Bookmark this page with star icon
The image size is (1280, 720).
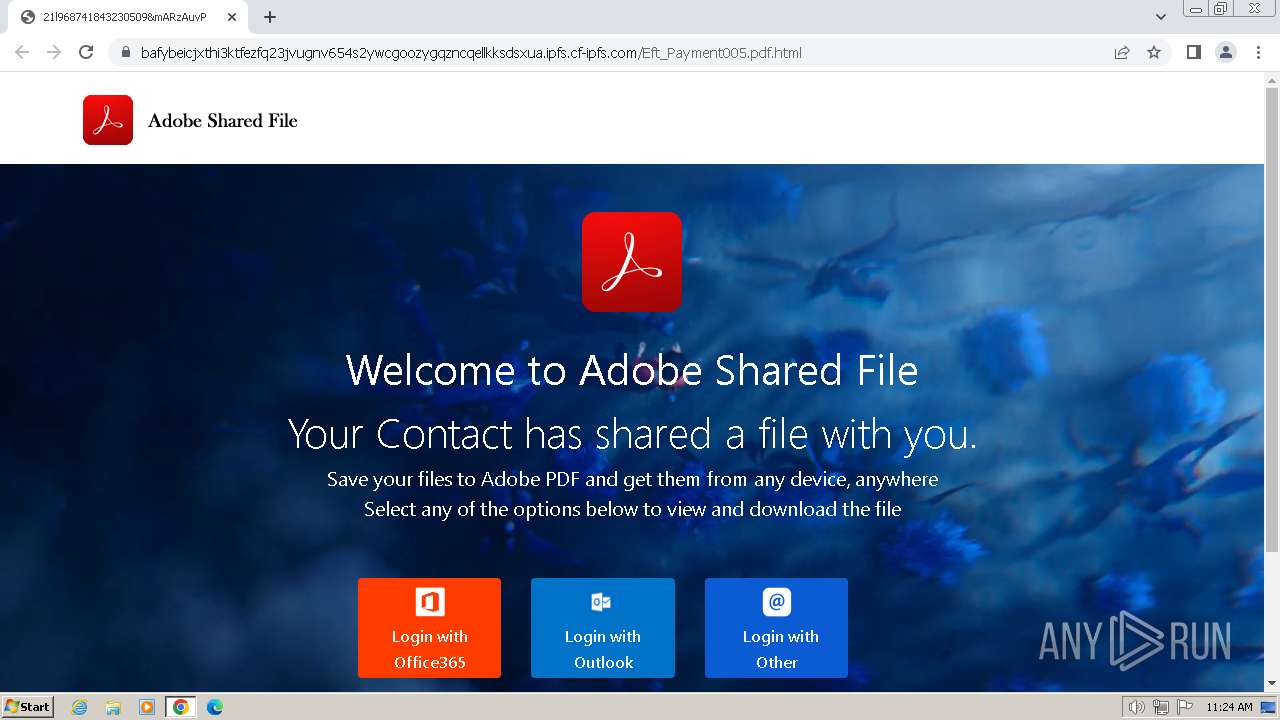1154,53
